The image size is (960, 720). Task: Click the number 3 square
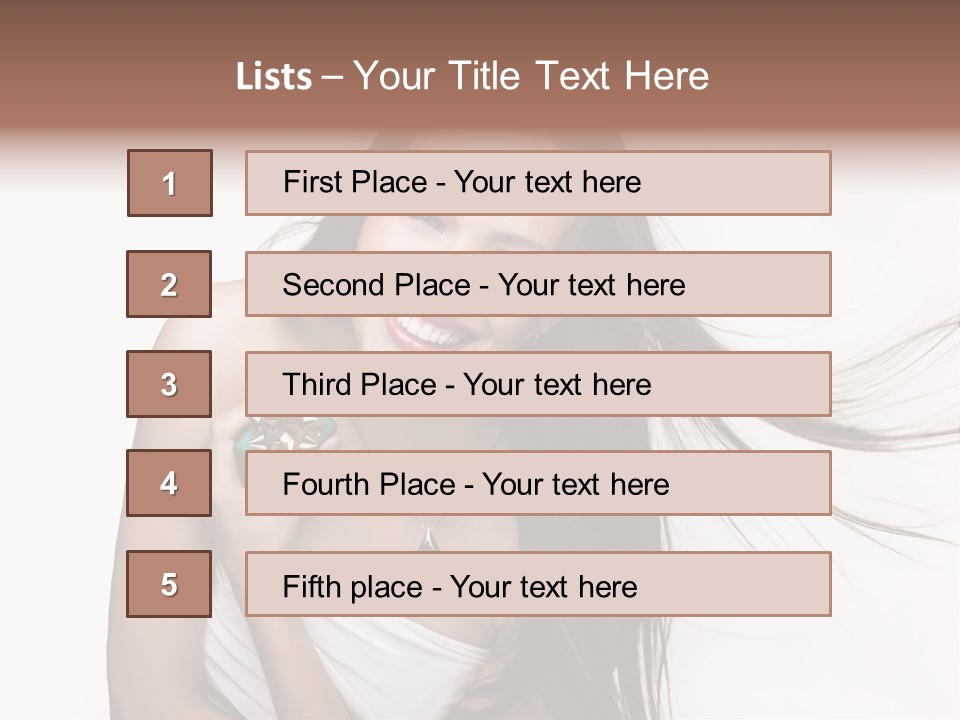coord(169,384)
